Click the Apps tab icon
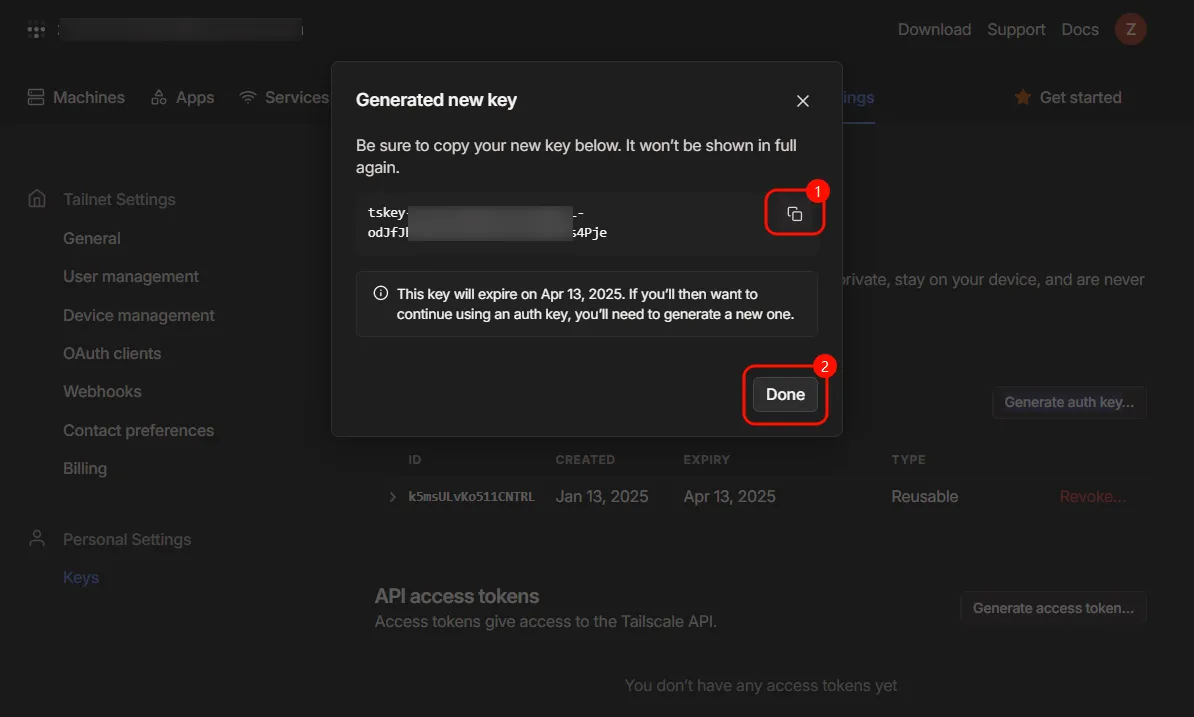This screenshot has height=717, width=1194. (x=159, y=97)
